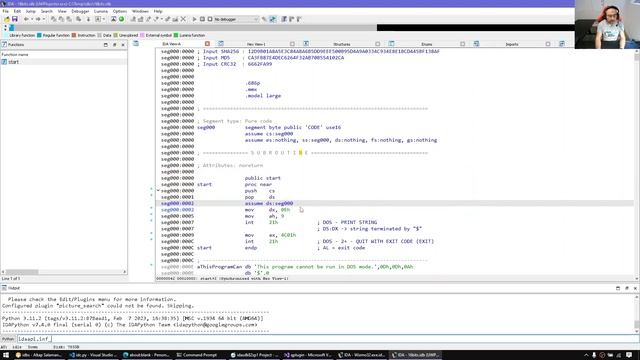
Task: Open the File menu
Action: [x=5, y=11]
